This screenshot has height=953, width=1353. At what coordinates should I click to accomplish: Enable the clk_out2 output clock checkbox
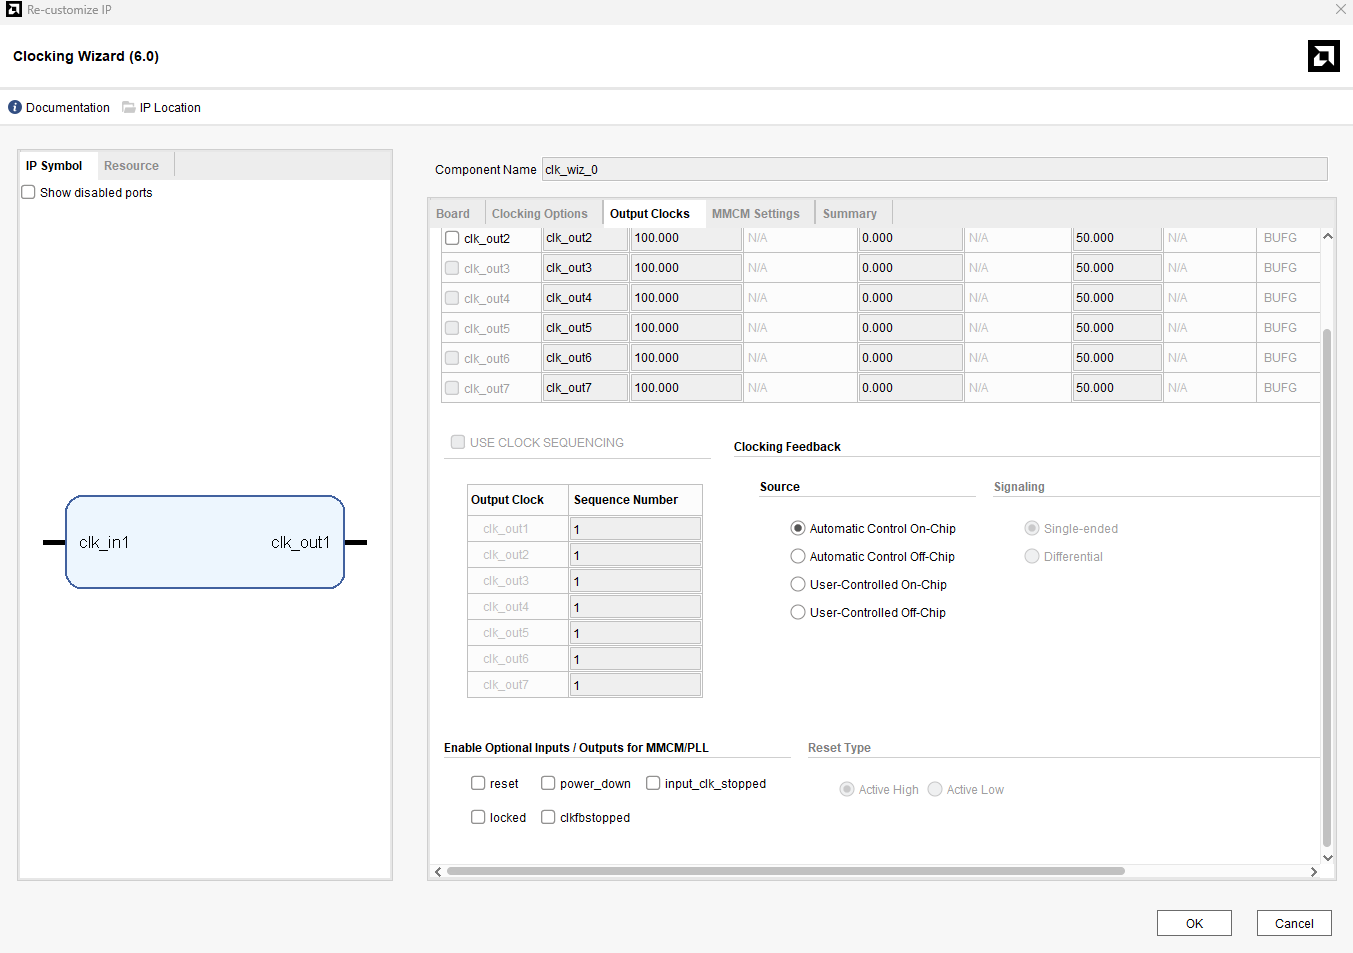[x=452, y=238]
